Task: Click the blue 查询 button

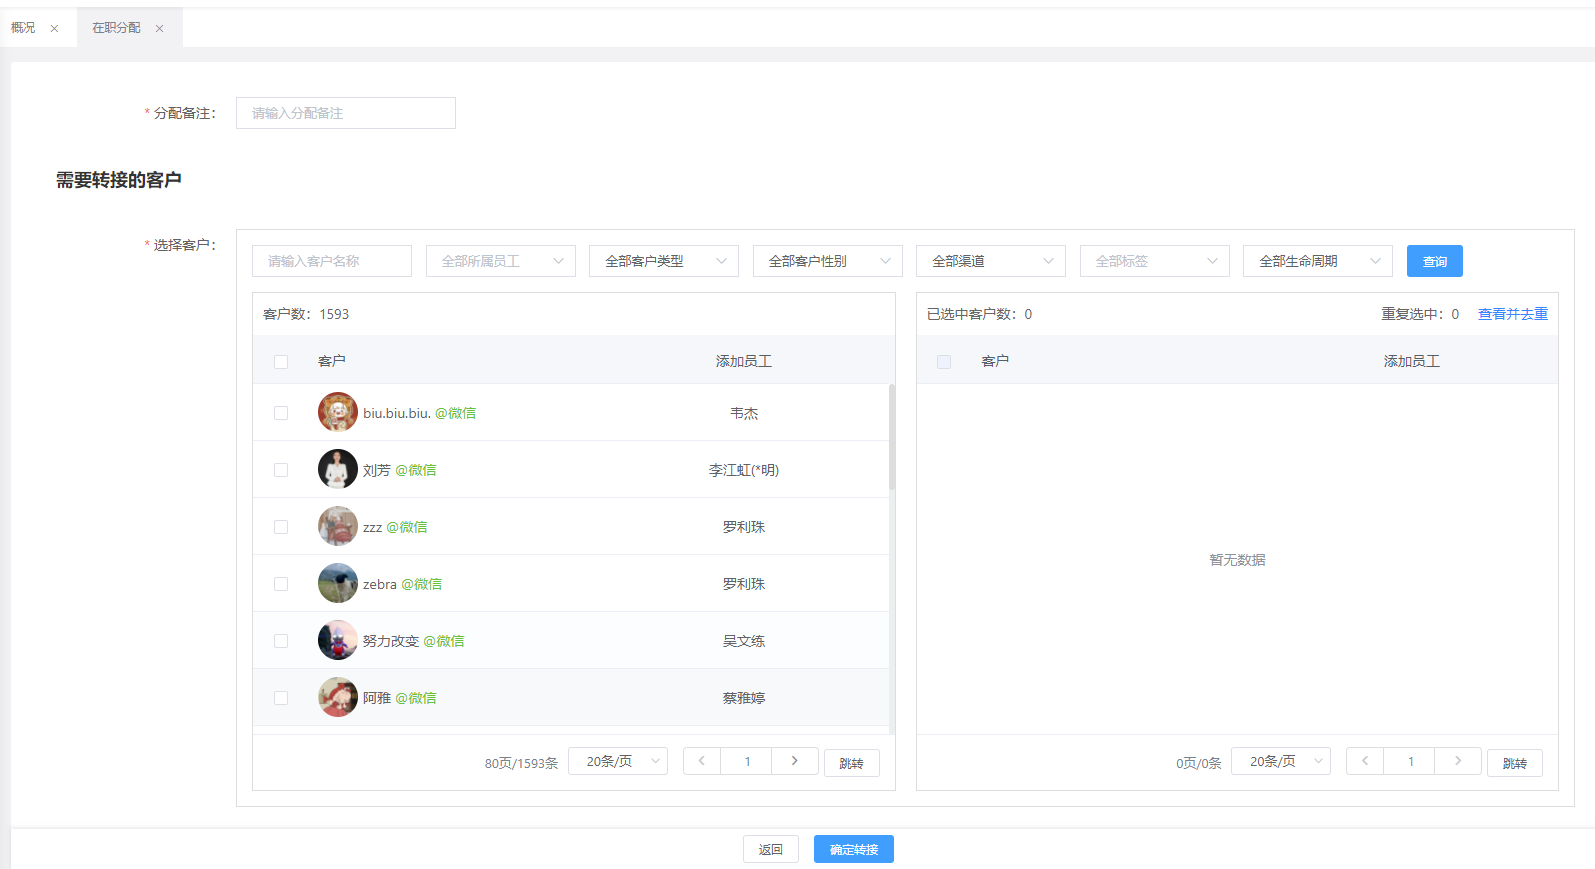Action: pos(1434,261)
